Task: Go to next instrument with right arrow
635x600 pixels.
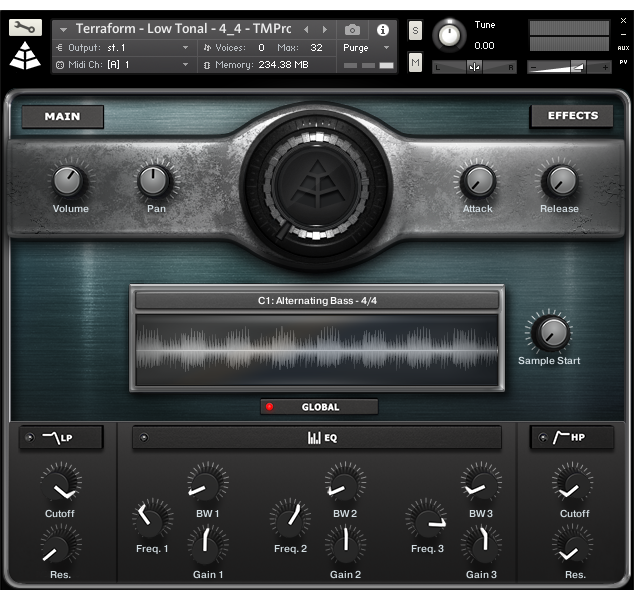Action: 324,30
